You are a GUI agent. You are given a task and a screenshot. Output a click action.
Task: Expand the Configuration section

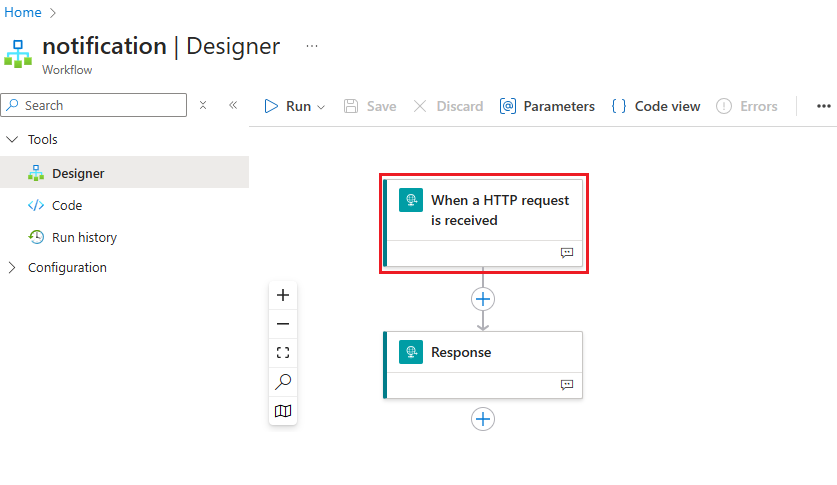click(x=12, y=268)
